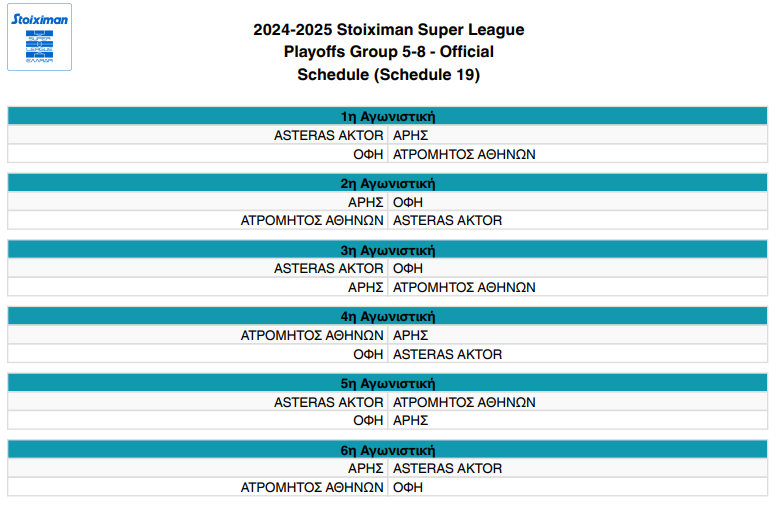This screenshot has height=511, width=781.
Task: Select away team ΟΦΗ in matchday 6
Action: 408,487
